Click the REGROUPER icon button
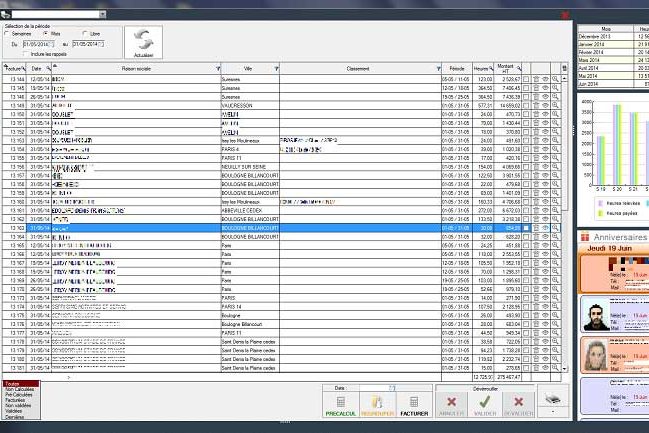649x433 pixels. coord(378,402)
